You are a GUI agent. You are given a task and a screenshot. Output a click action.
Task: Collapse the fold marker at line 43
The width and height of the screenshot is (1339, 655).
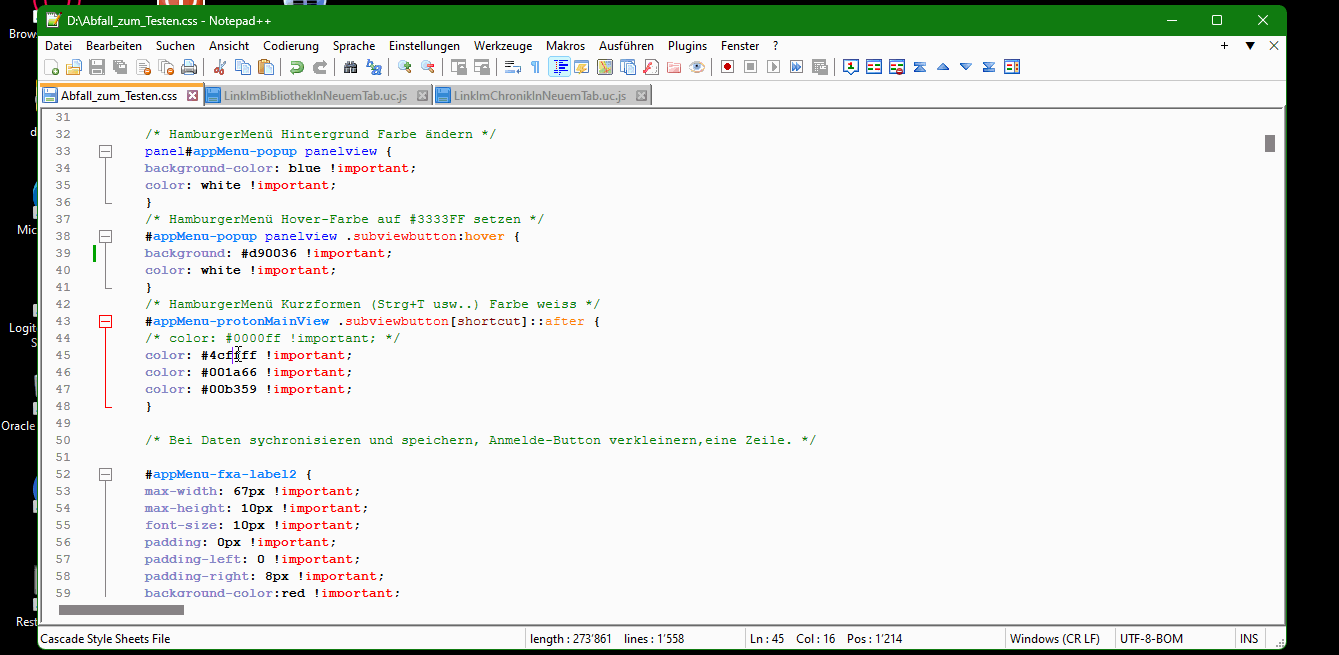(x=105, y=322)
